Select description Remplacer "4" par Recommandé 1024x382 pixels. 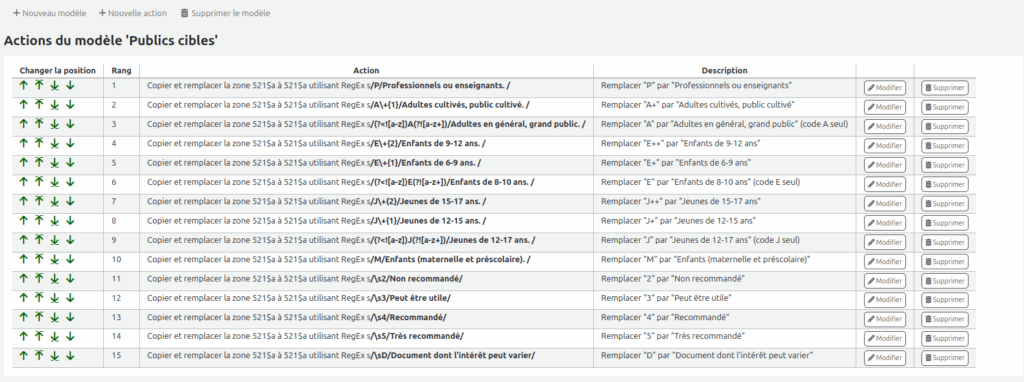[x=665, y=317]
